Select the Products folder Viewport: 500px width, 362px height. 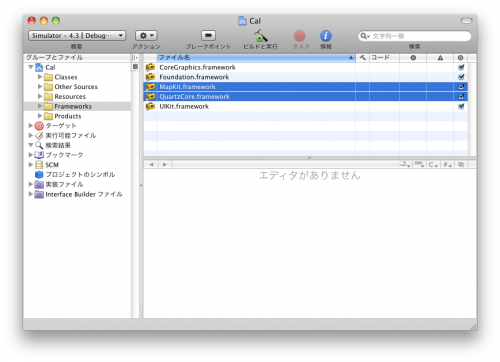coord(49,116)
